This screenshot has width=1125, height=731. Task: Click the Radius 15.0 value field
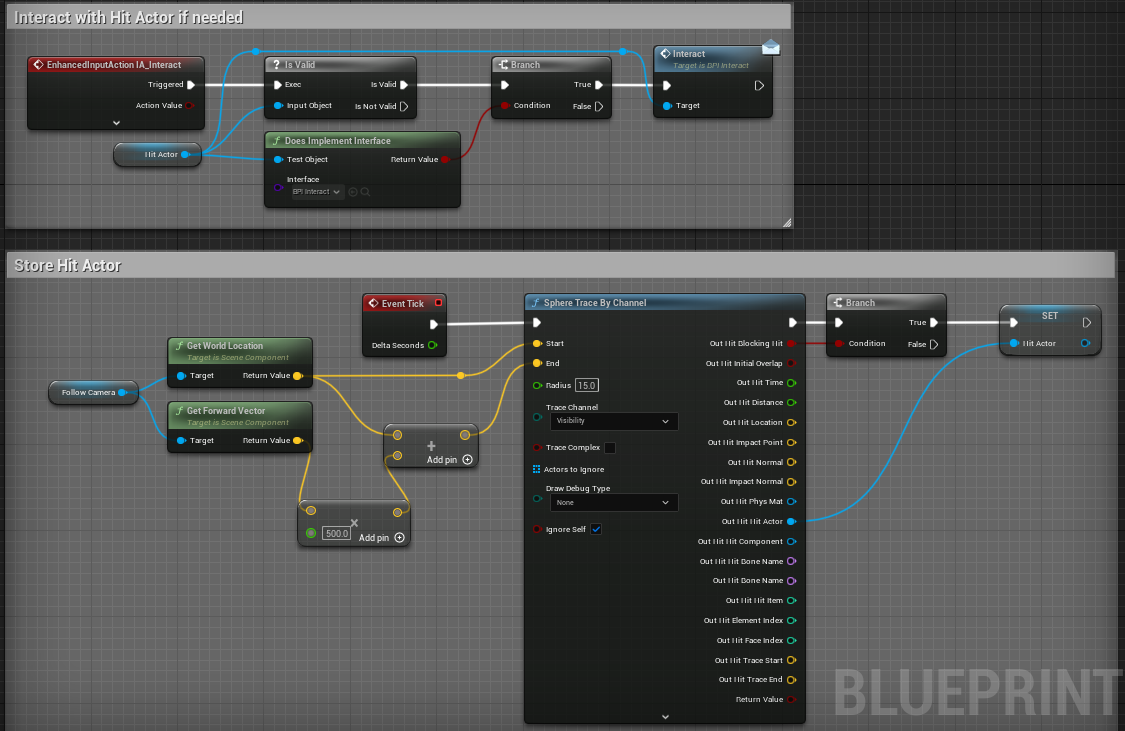pos(587,384)
